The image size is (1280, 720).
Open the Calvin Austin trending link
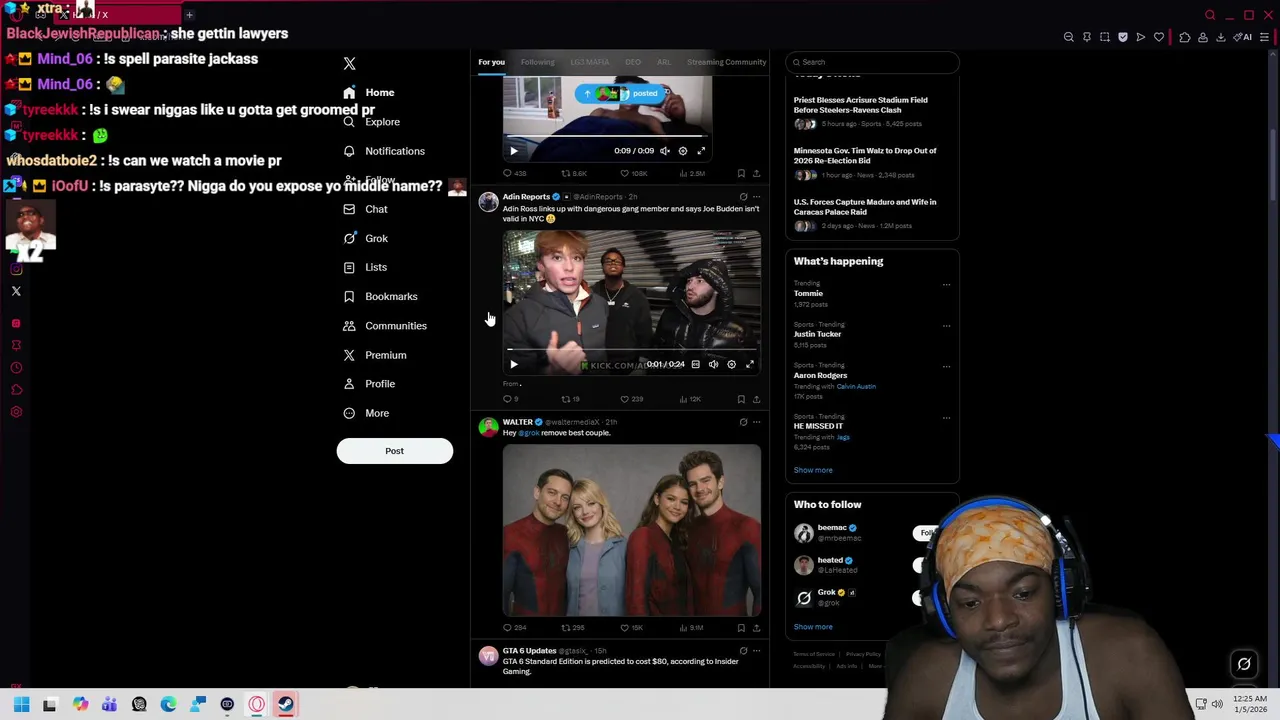pos(856,386)
